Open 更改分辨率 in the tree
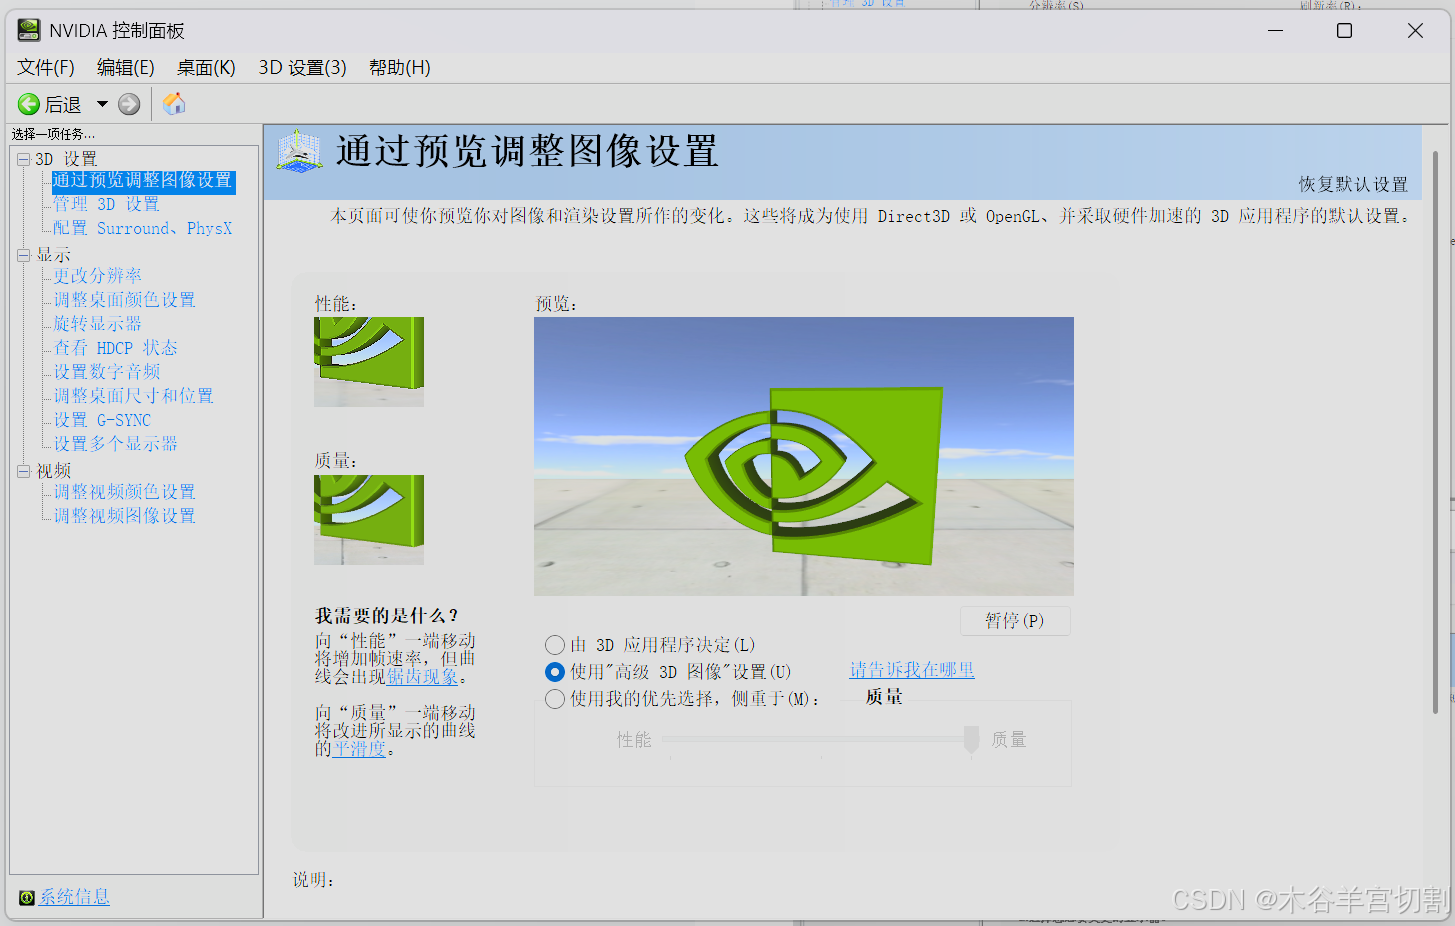This screenshot has width=1455, height=926. click(x=97, y=276)
